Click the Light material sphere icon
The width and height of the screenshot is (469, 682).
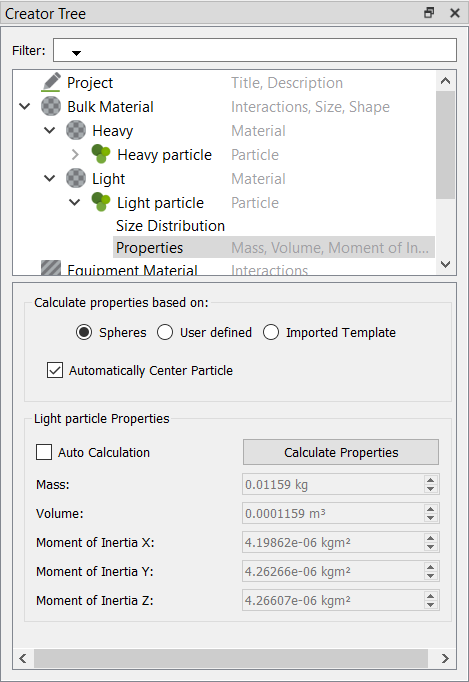coord(76,178)
